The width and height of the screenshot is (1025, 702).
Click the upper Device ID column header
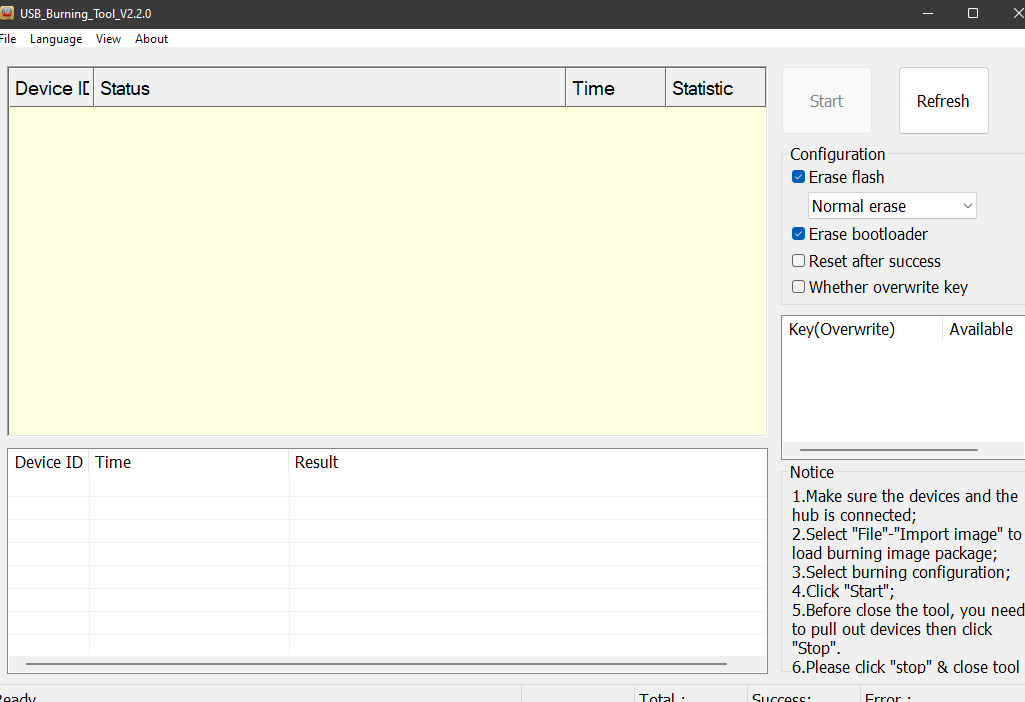tap(52, 88)
